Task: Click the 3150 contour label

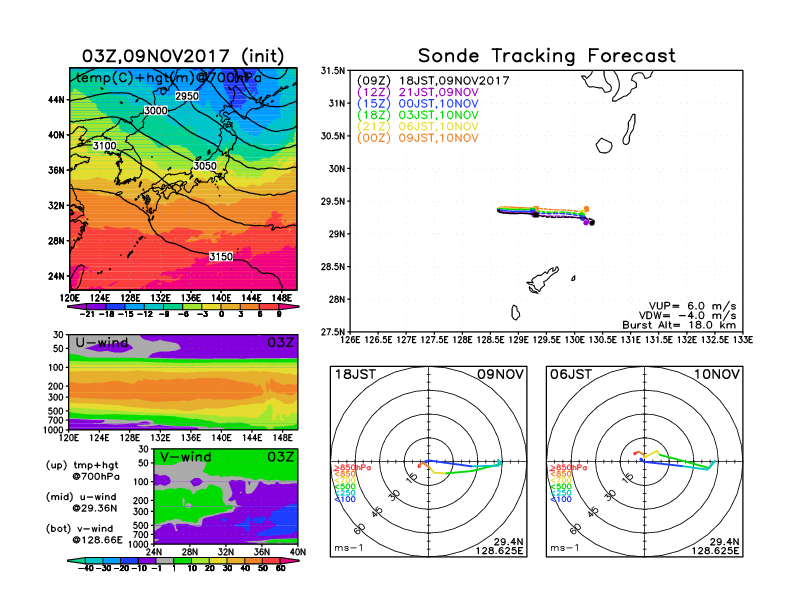Action: tap(221, 257)
